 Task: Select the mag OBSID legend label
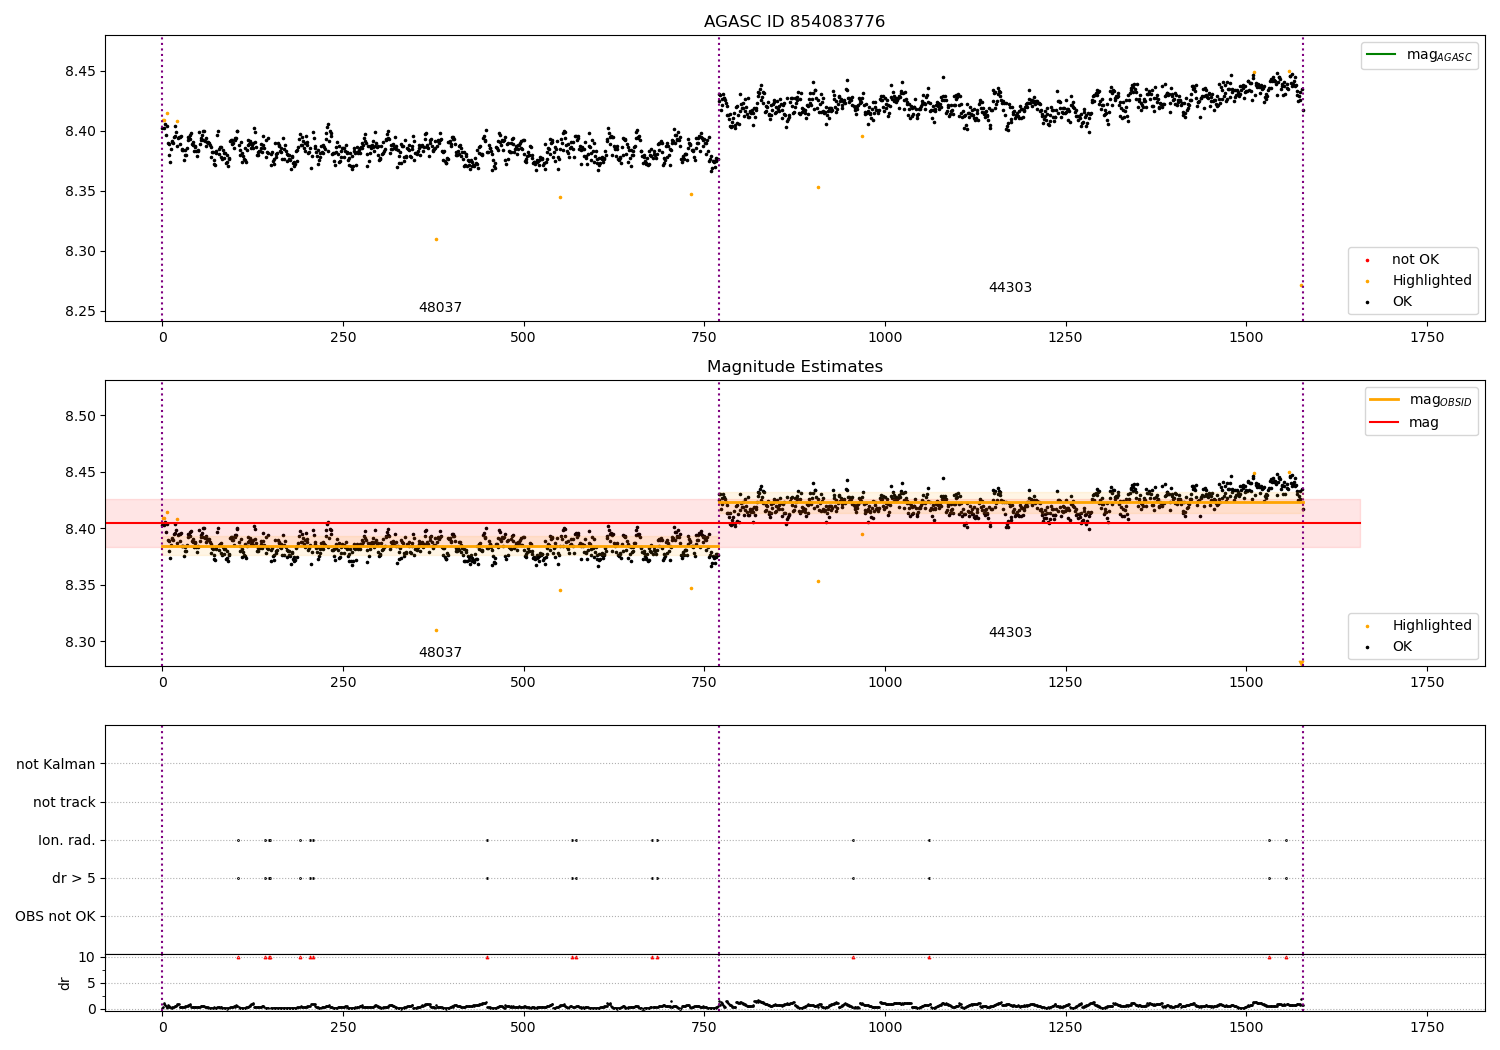point(1440,400)
